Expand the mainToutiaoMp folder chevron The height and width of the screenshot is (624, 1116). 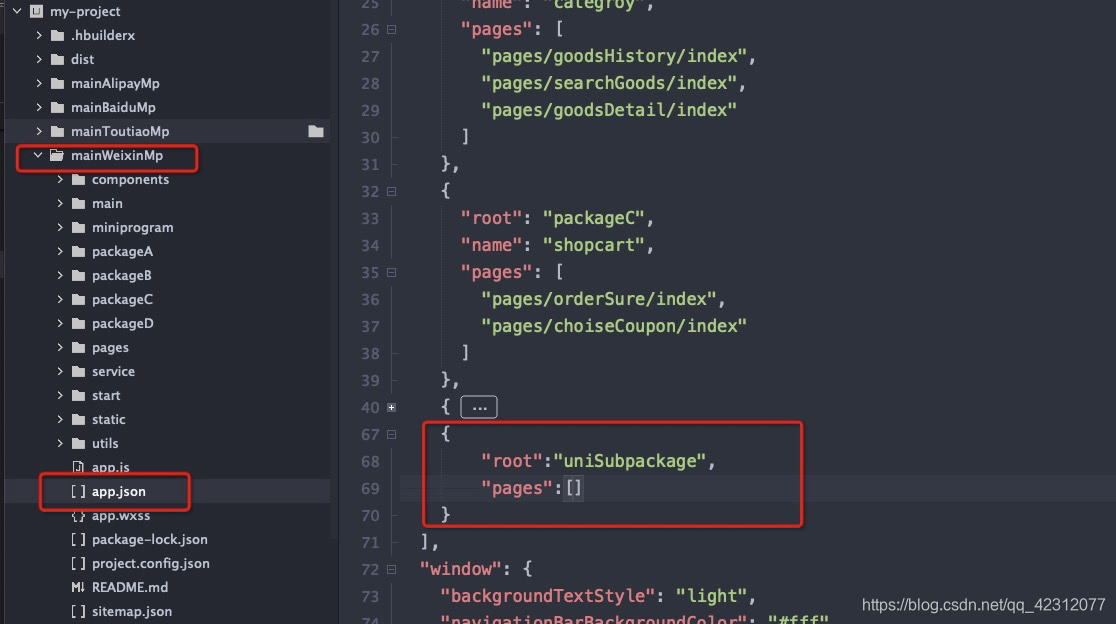pyautogui.click(x=39, y=131)
